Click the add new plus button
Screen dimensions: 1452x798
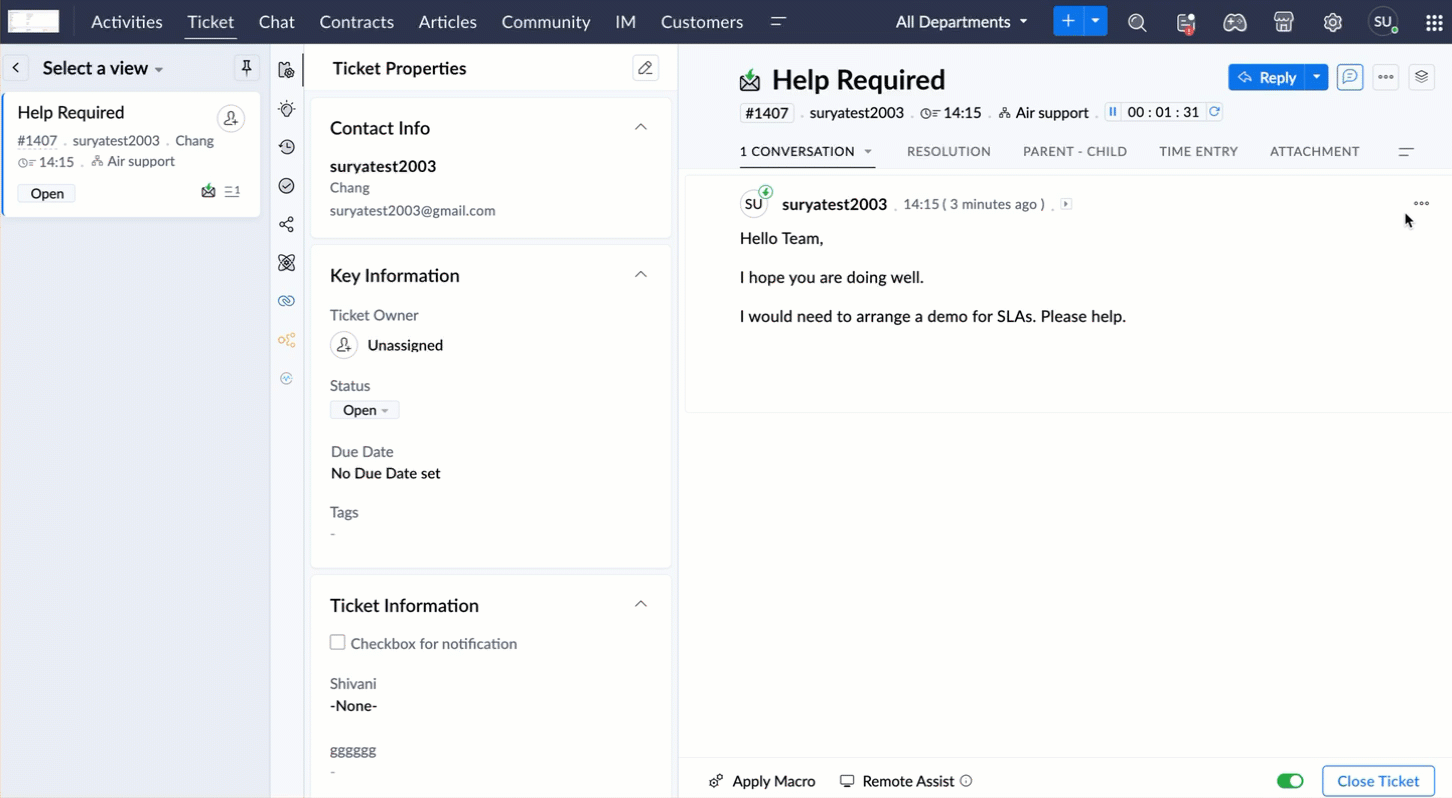point(1068,21)
